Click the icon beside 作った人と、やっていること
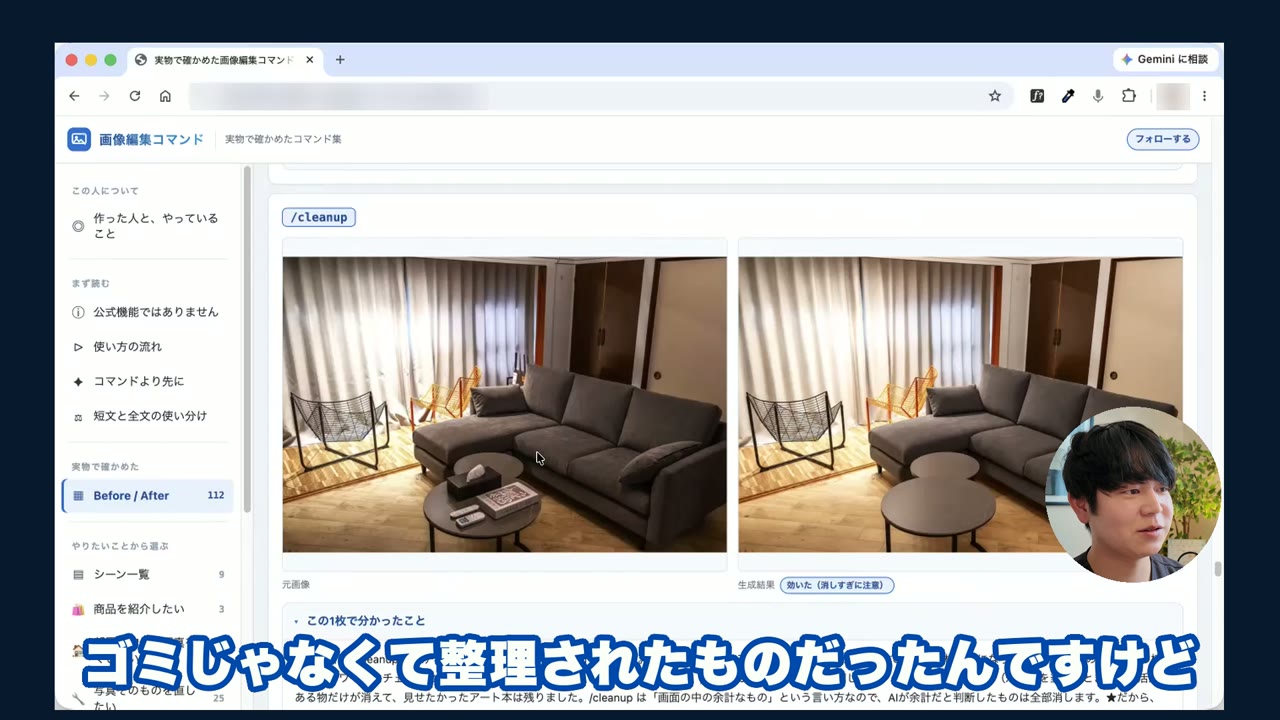 [x=78, y=226]
